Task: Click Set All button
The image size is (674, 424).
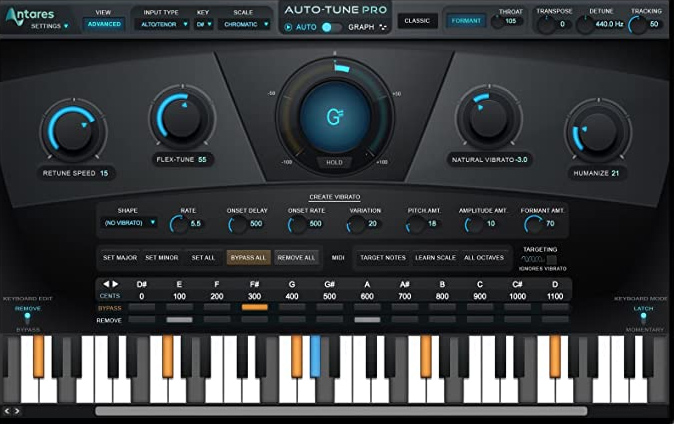Action: tap(203, 258)
